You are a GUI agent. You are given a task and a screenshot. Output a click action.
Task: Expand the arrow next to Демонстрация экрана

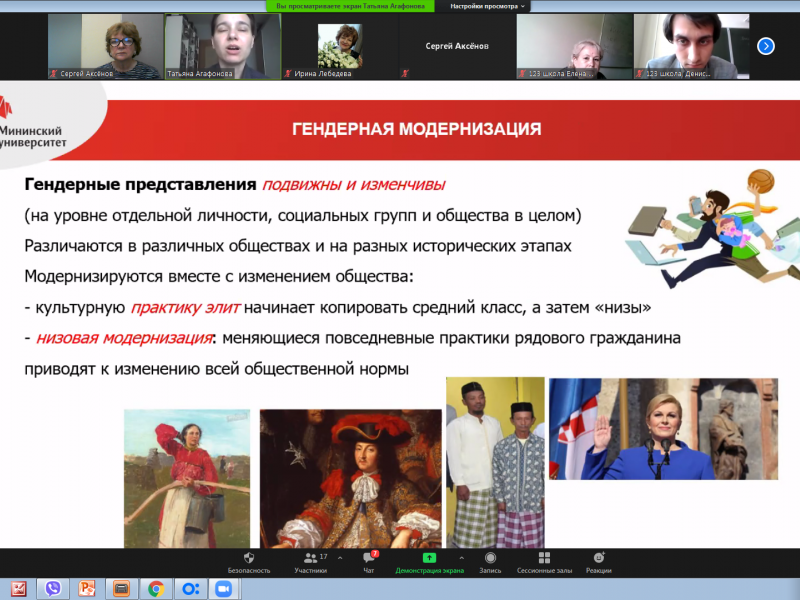click(461, 557)
